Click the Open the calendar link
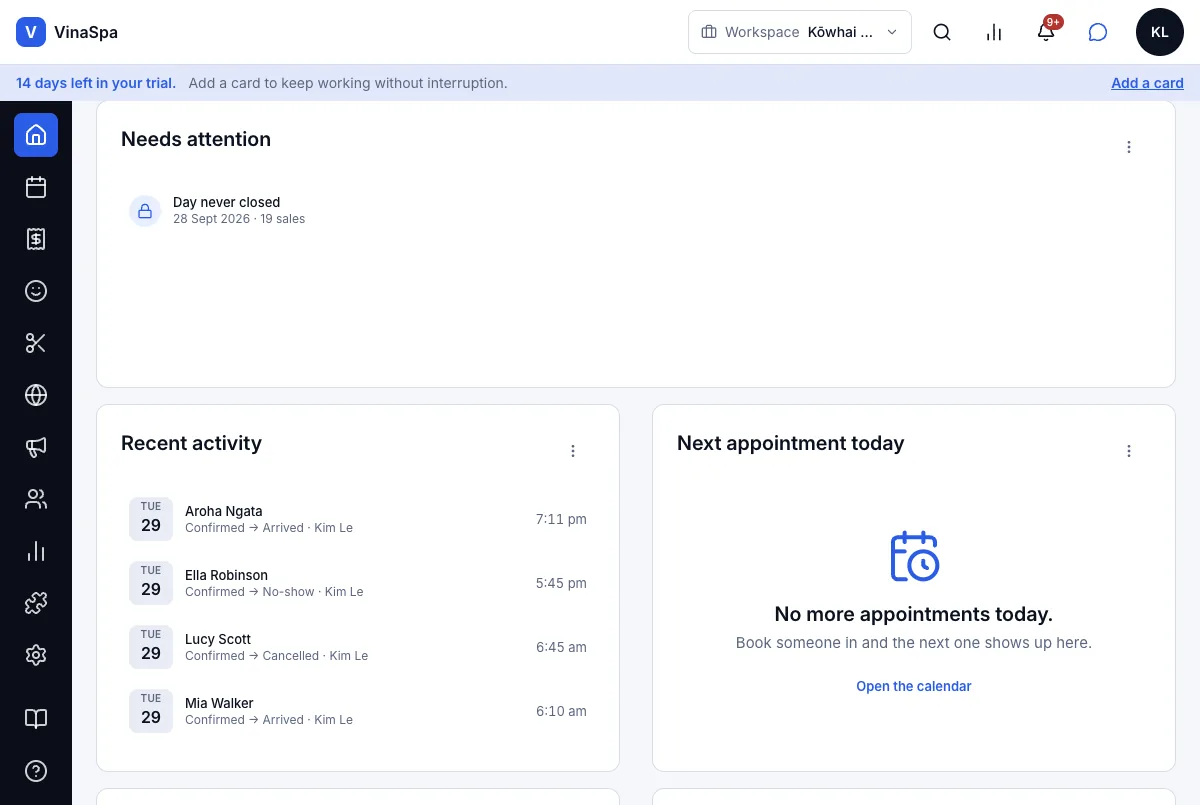This screenshot has height=805, width=1200. pos(914,686)
